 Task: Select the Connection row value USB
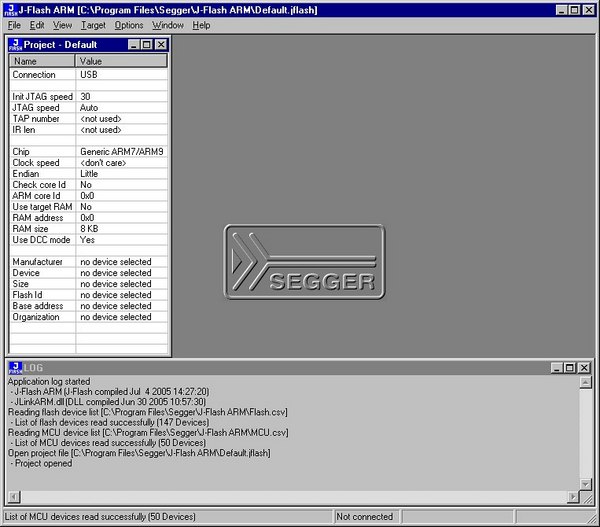click(x=89, y=75)
